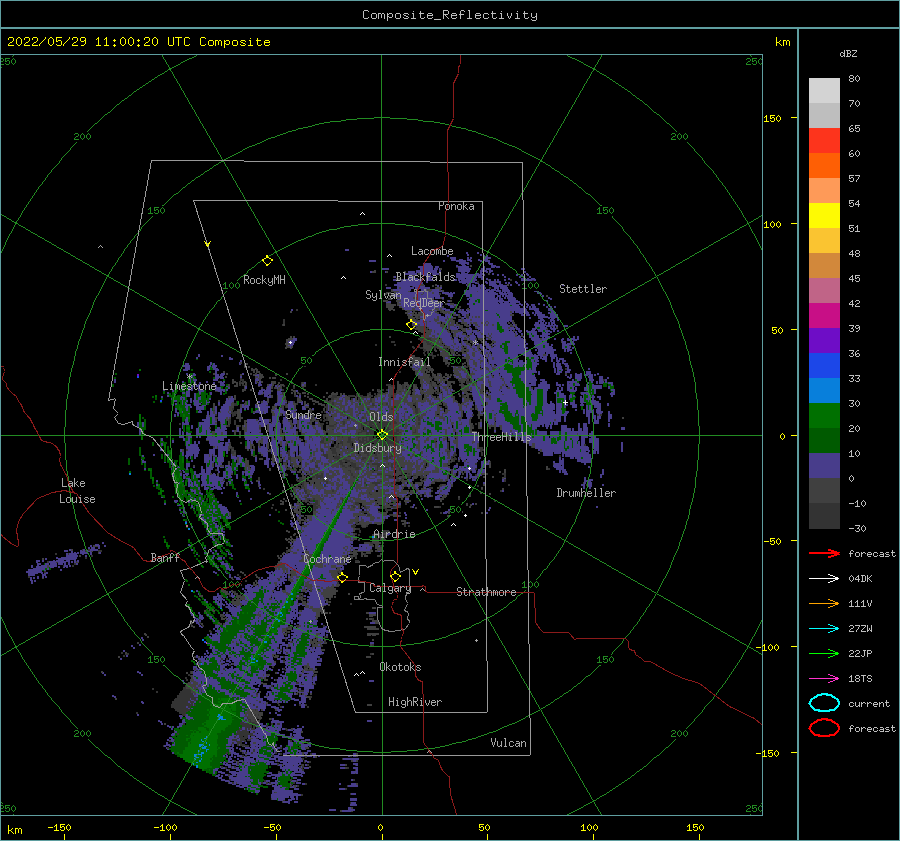Screen dimensions: 900x841
Task: Click the Olds town label
Action: point(381,417)
